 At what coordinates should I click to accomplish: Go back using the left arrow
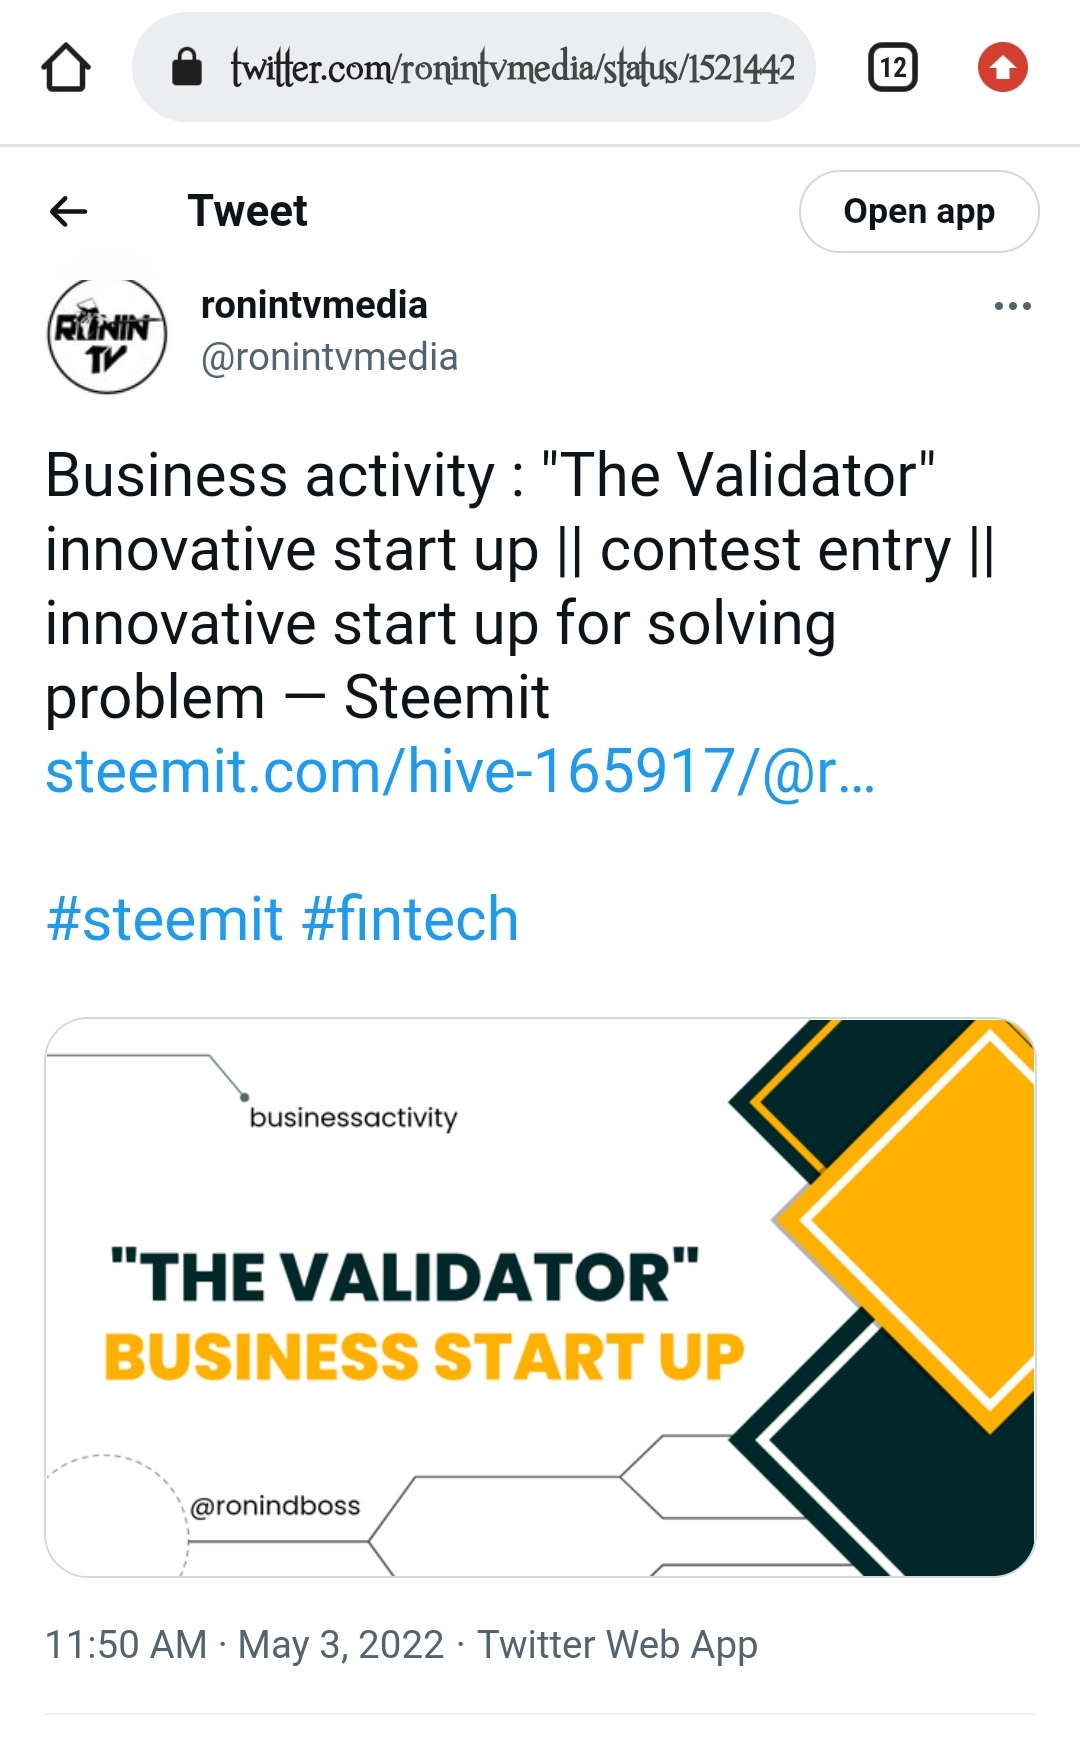coord(68,211)
